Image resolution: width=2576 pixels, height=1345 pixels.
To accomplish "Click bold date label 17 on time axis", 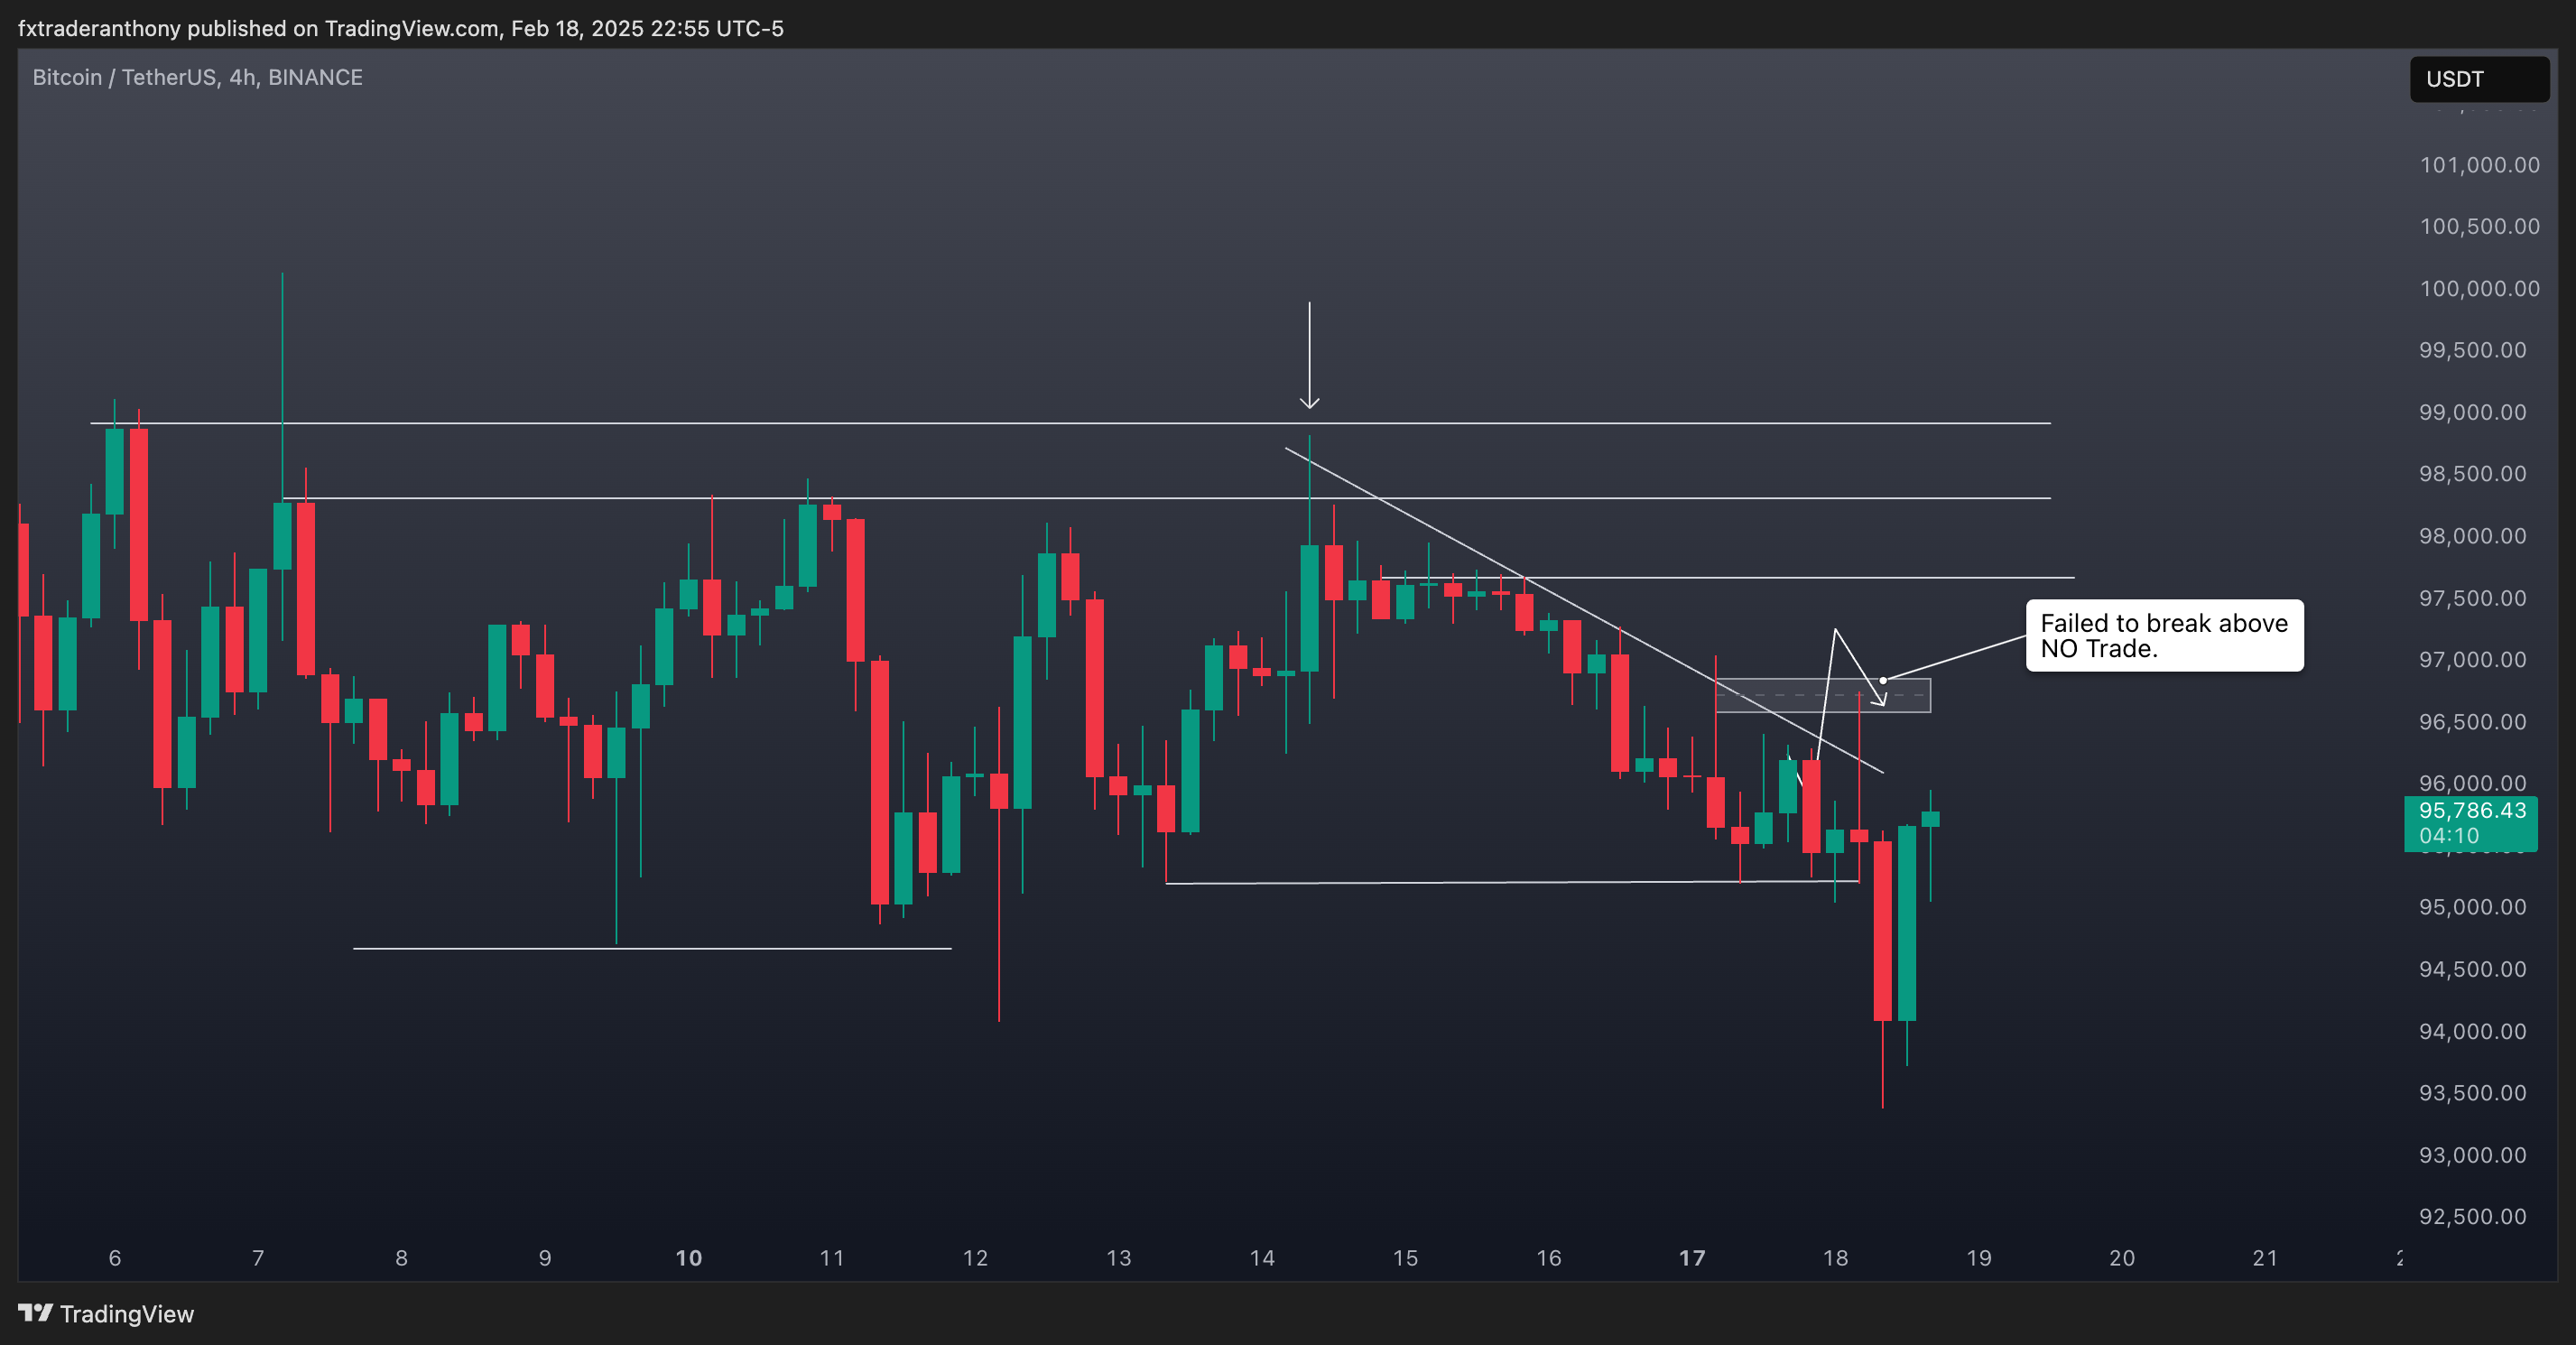I will [1692, 1258].
